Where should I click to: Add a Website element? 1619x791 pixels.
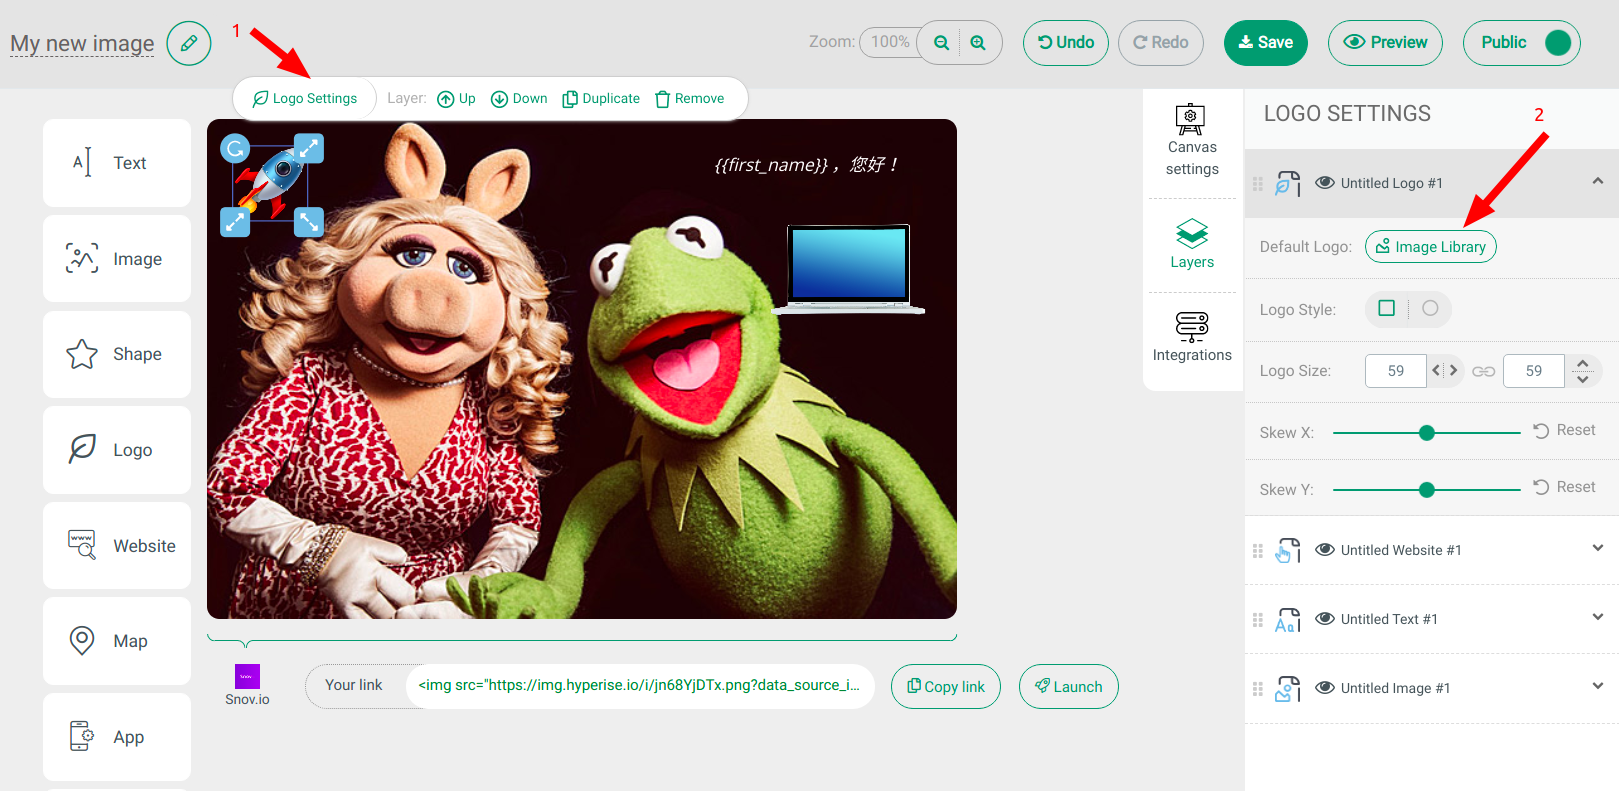pyautogui.click(x=117, y=546)
